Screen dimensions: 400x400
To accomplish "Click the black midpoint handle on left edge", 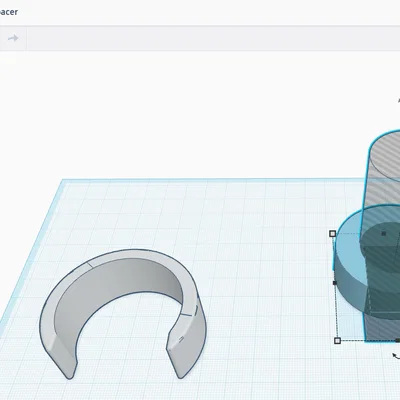I will [335, 283].
